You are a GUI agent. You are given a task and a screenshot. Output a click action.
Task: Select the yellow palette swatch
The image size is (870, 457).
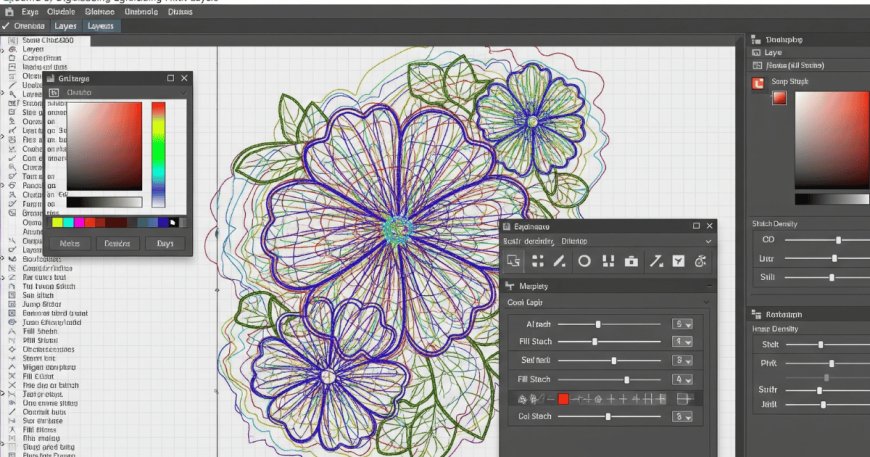(57, 223)
